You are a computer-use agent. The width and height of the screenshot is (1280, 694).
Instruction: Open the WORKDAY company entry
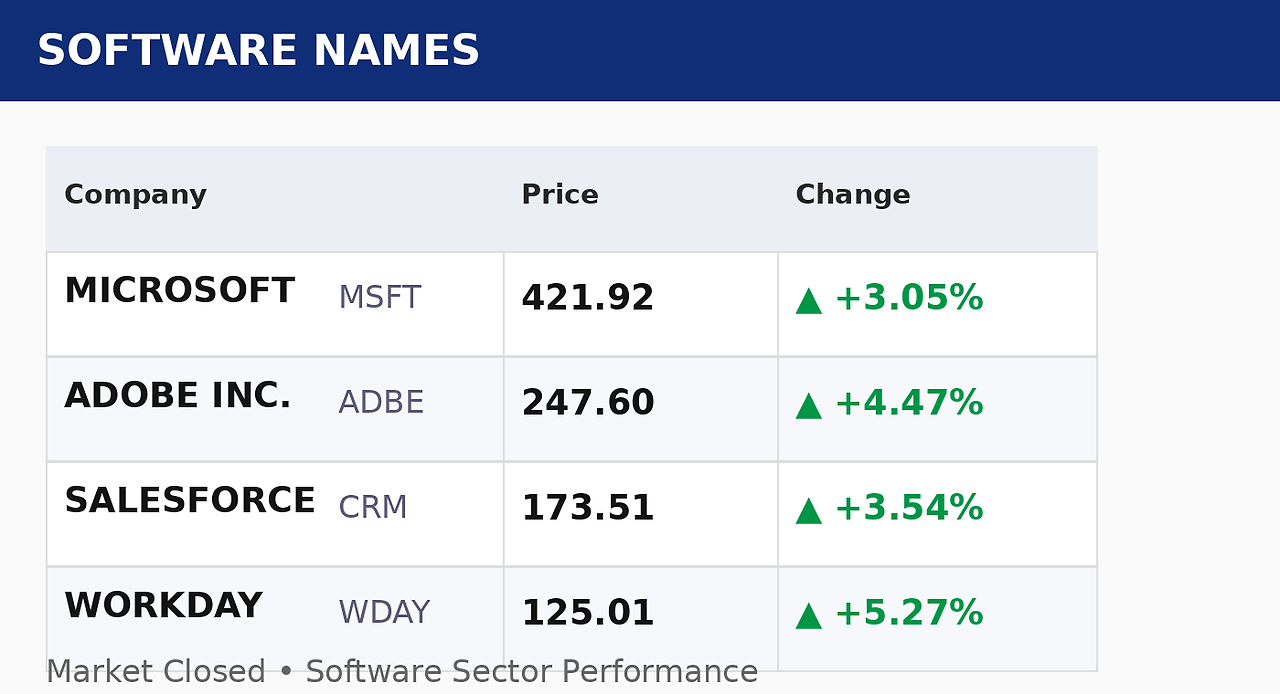[x=163, y=606]
